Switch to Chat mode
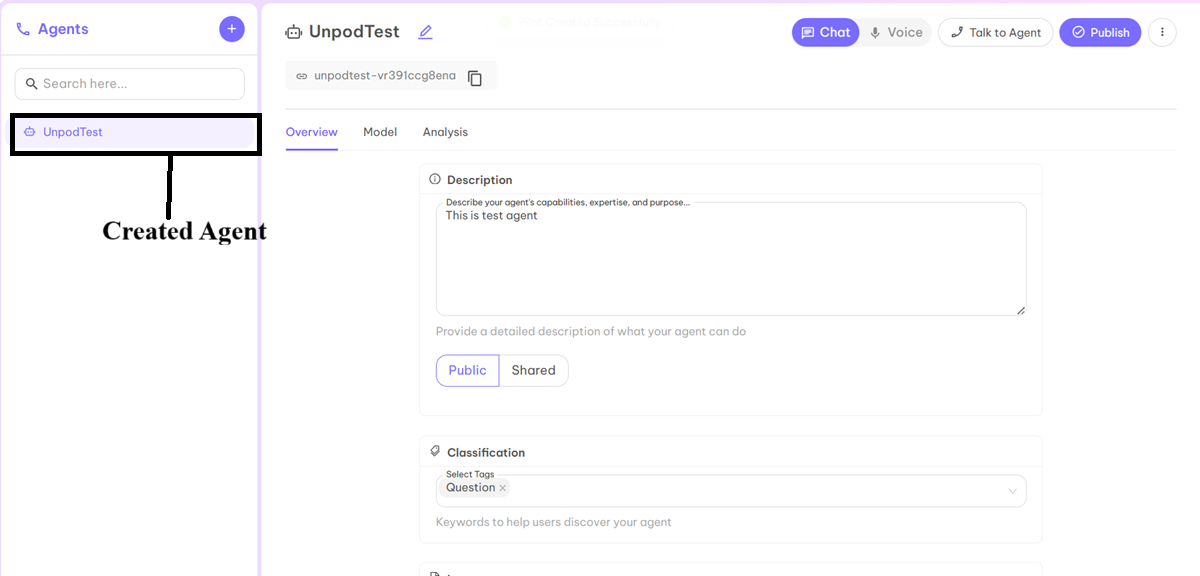Screen dimensions: 1200x576 click(826, 32)
